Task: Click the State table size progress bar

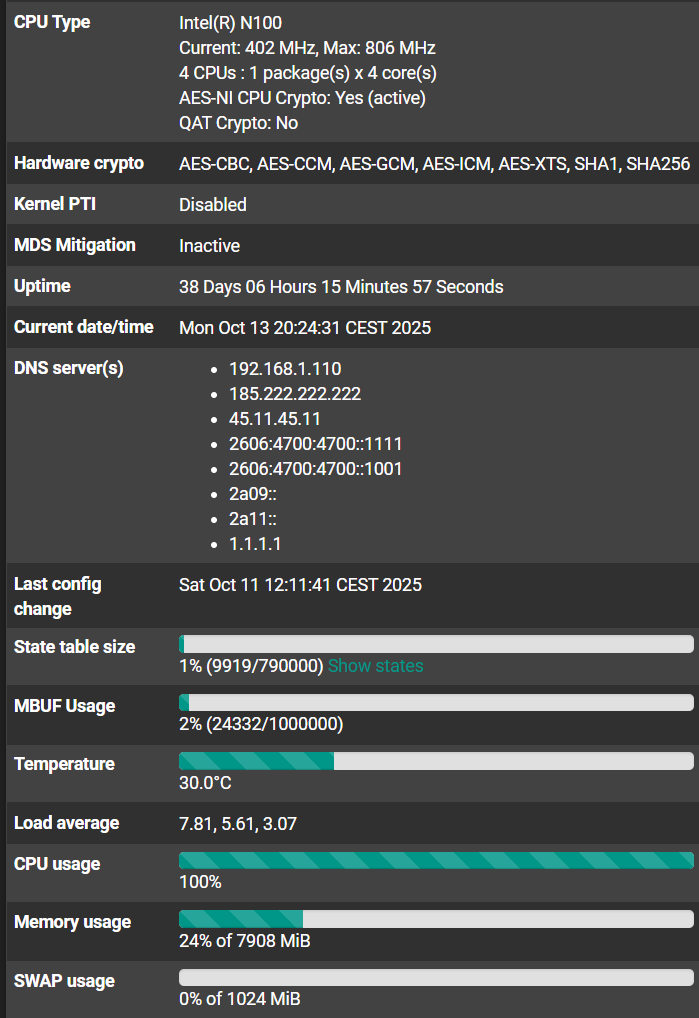Action: coord(435,644)
